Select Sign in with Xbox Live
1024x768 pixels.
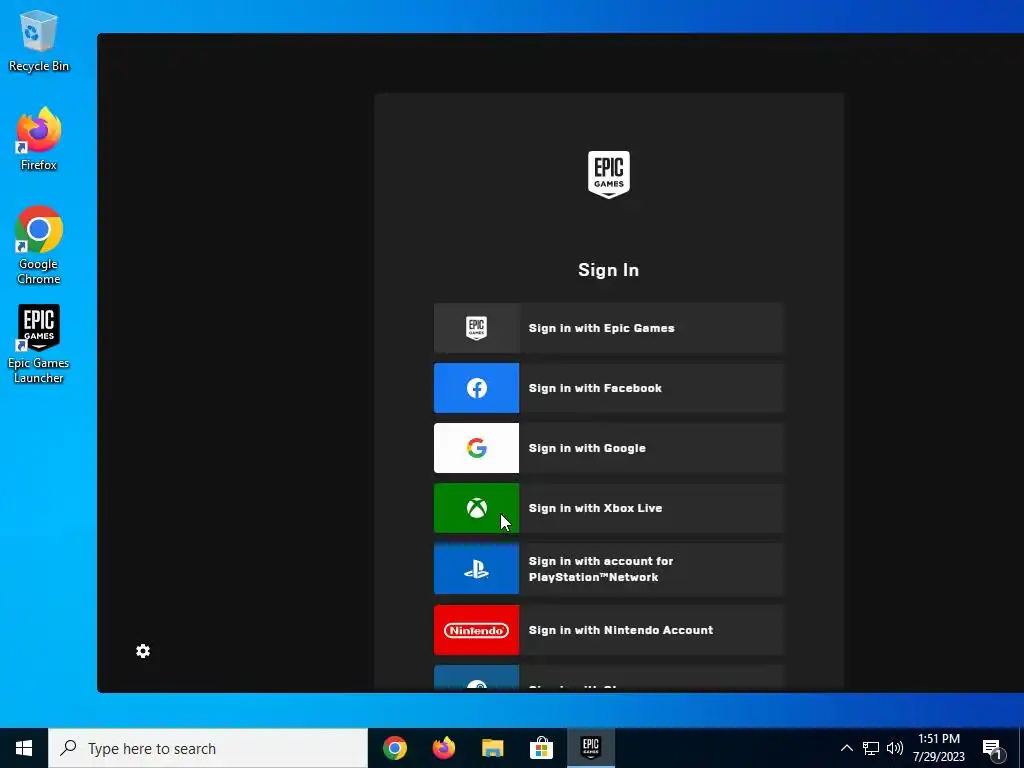pos(609,508)
